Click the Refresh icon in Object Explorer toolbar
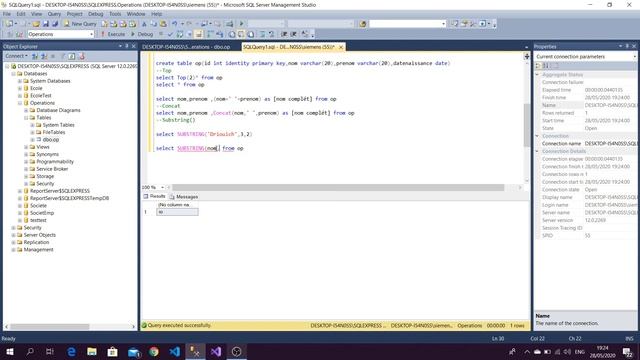This screenshot has height=360, width=640. tap(72, 56)
